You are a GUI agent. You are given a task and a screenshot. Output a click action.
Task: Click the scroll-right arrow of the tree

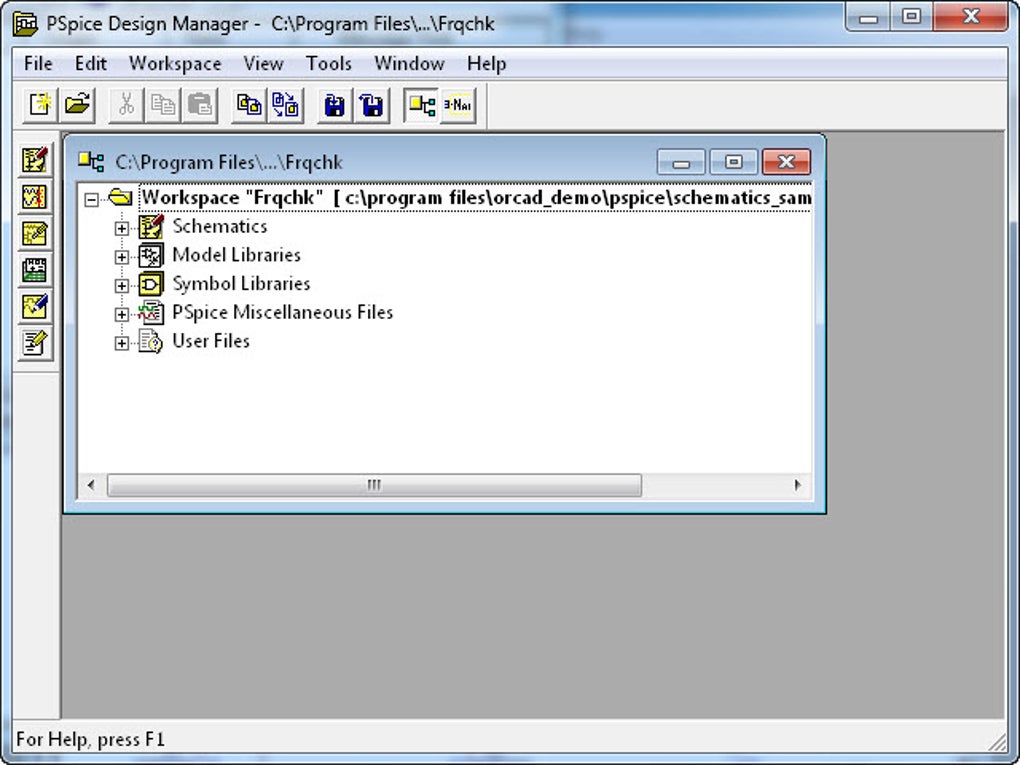tap(798, 485)
